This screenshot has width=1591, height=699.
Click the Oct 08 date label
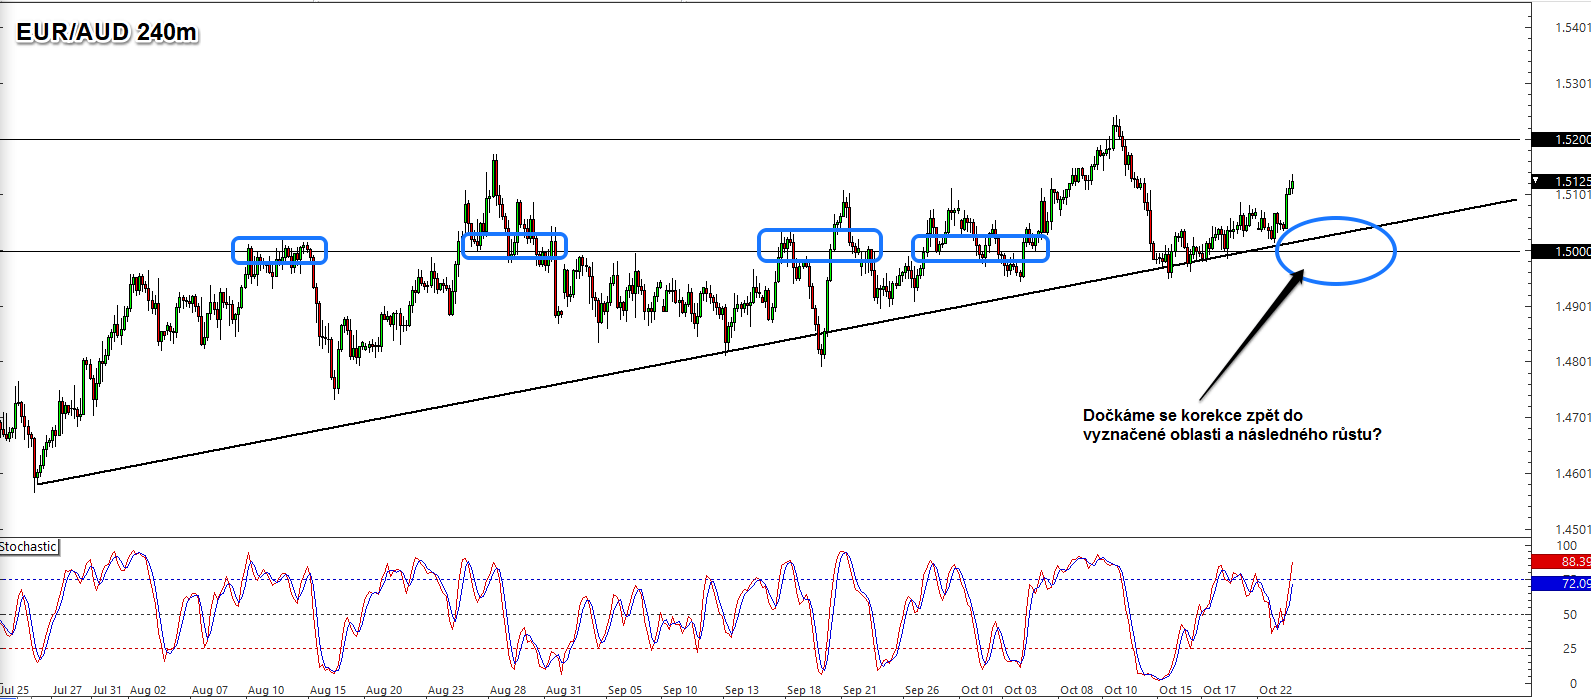[x=1077, y=690]
